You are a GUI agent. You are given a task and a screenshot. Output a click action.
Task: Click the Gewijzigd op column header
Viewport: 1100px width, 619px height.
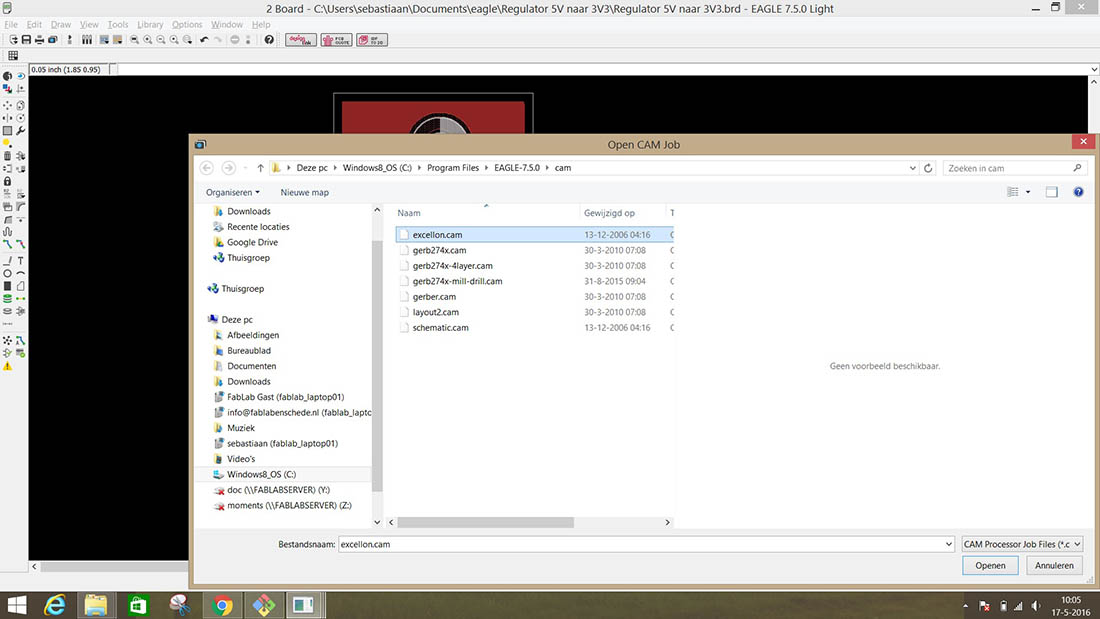tap(609, 213)
